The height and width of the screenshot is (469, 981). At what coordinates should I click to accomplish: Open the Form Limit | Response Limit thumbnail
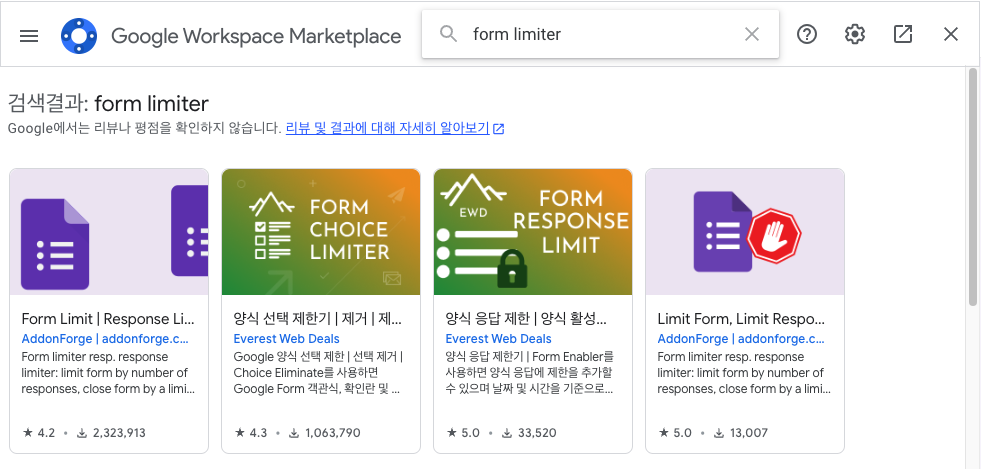tap(109, 231)
